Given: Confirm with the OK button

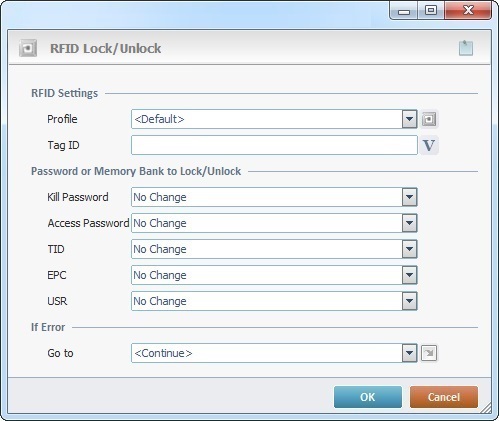Looking at the screenshot, I should 368,397.
